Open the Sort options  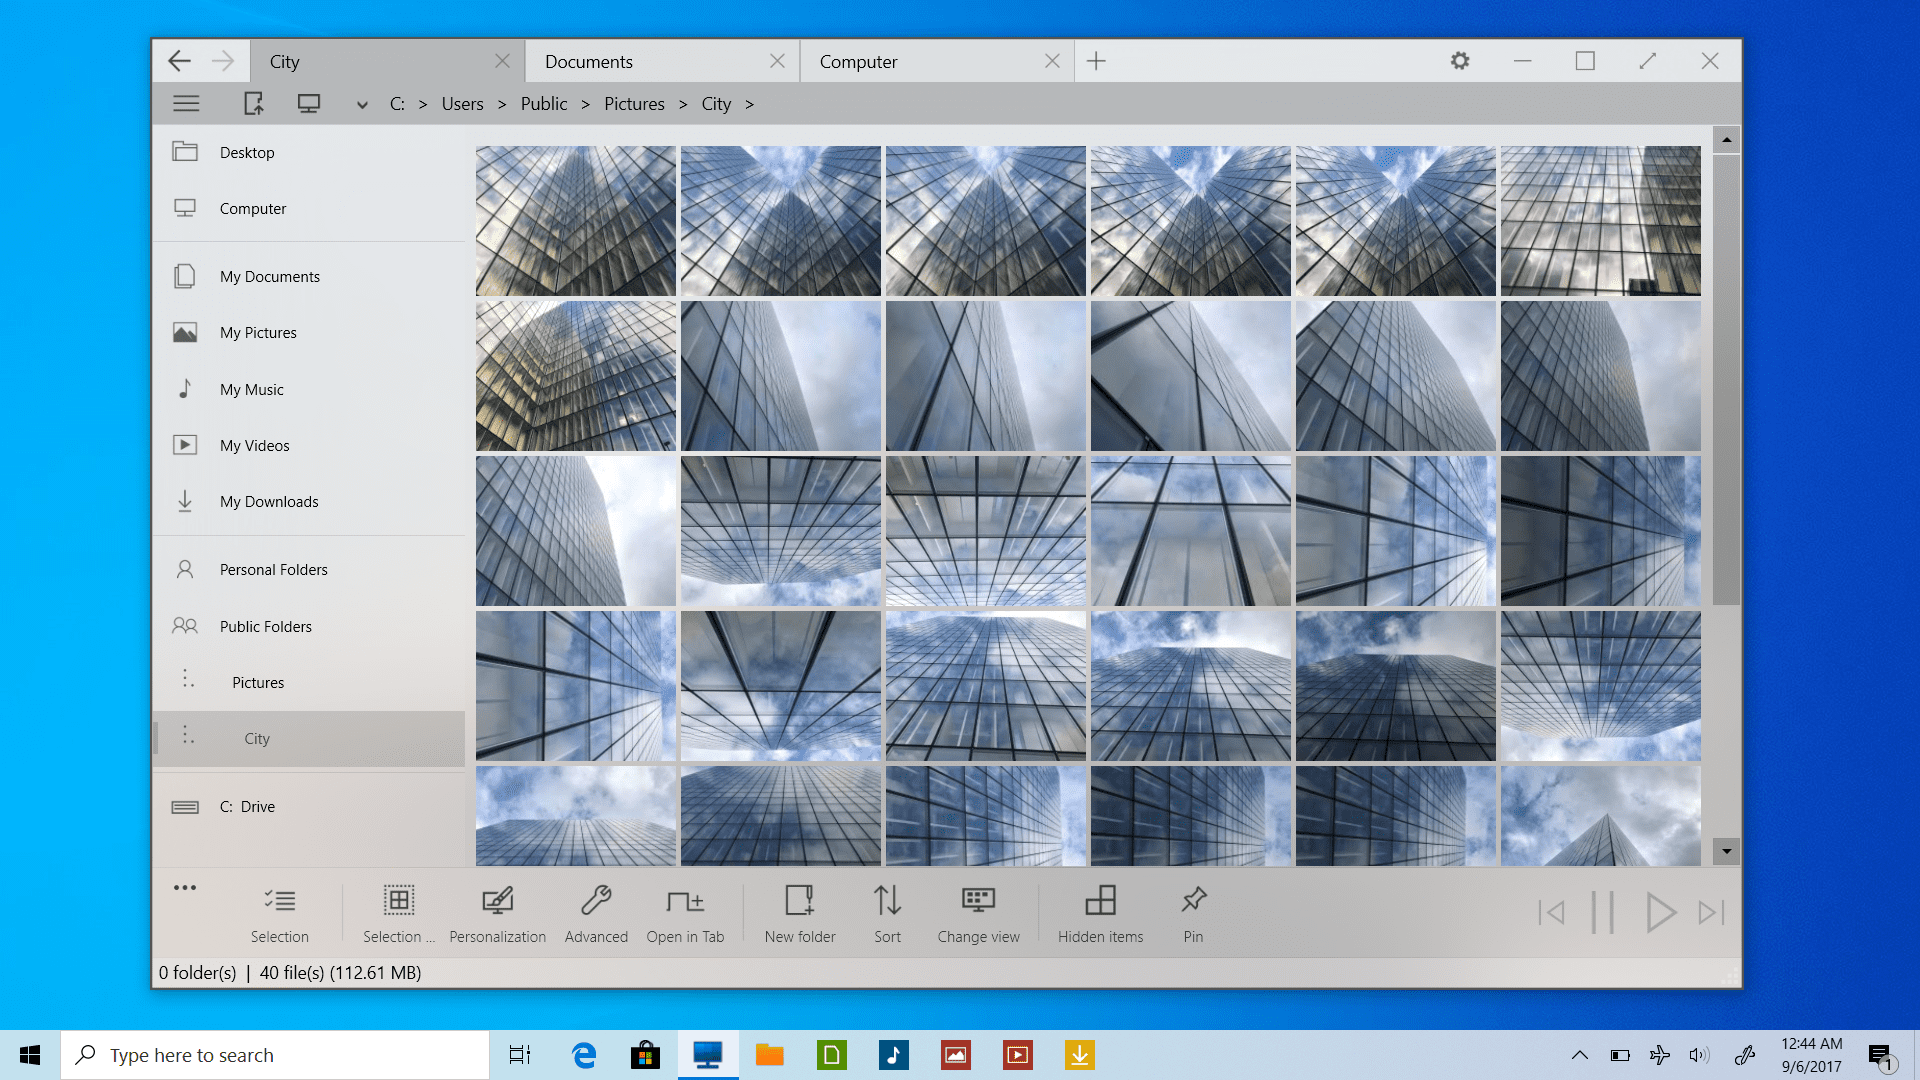887,912
